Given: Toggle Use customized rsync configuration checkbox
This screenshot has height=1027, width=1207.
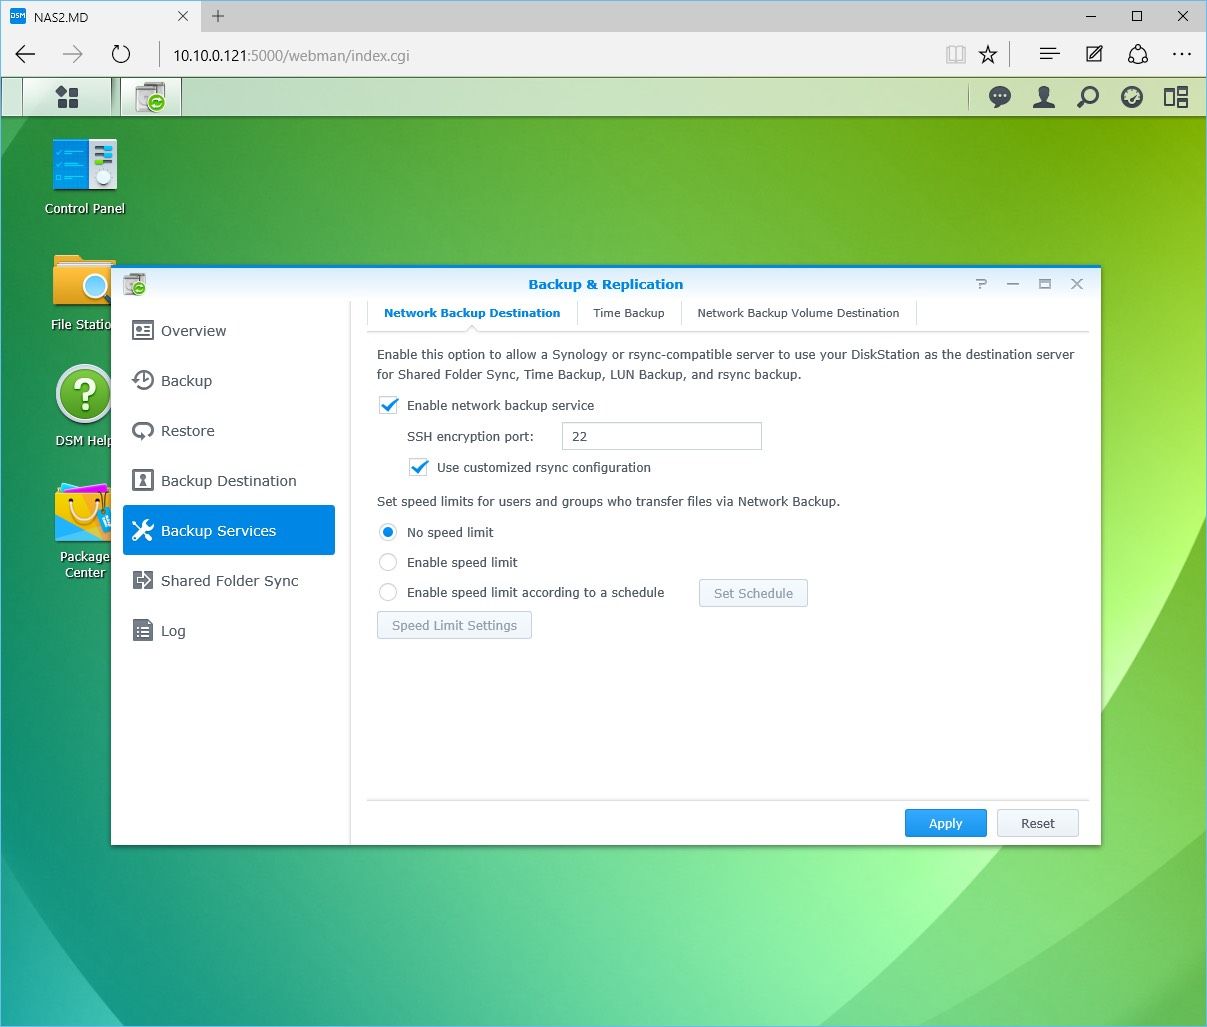Looking at the screenshot, I should coord(419,467).
